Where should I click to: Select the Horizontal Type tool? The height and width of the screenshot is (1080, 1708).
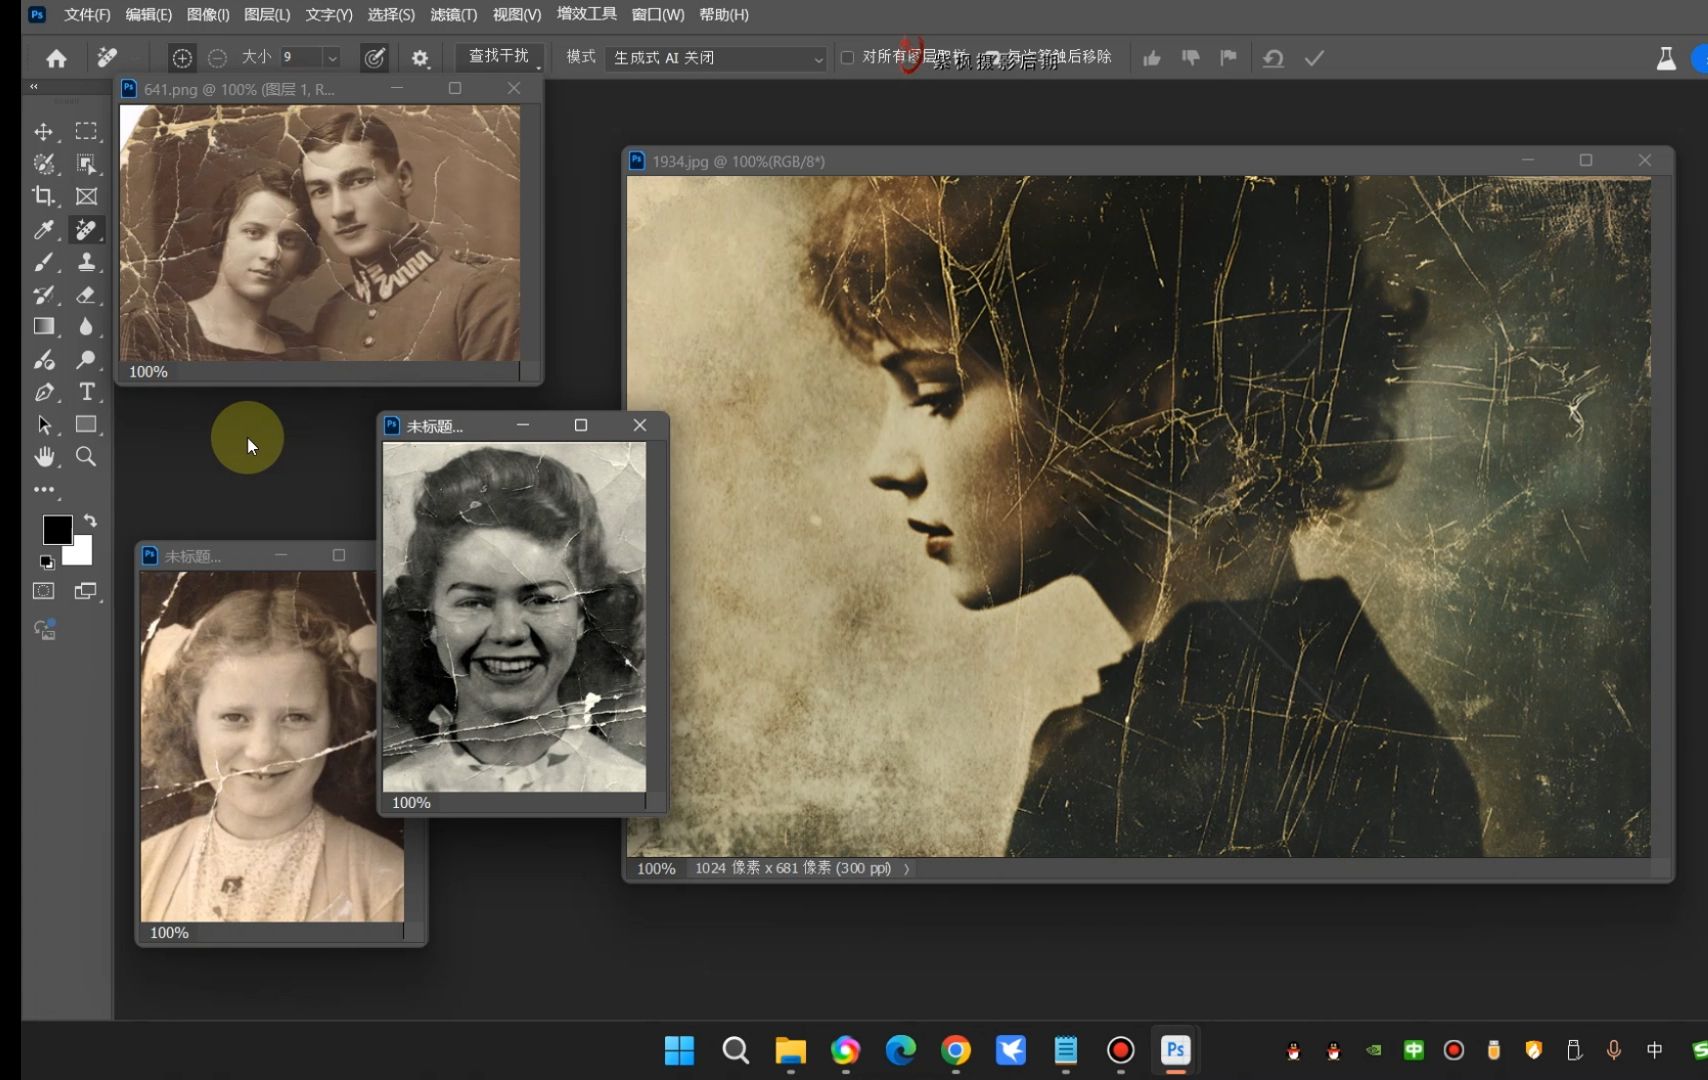coord(87,392)
